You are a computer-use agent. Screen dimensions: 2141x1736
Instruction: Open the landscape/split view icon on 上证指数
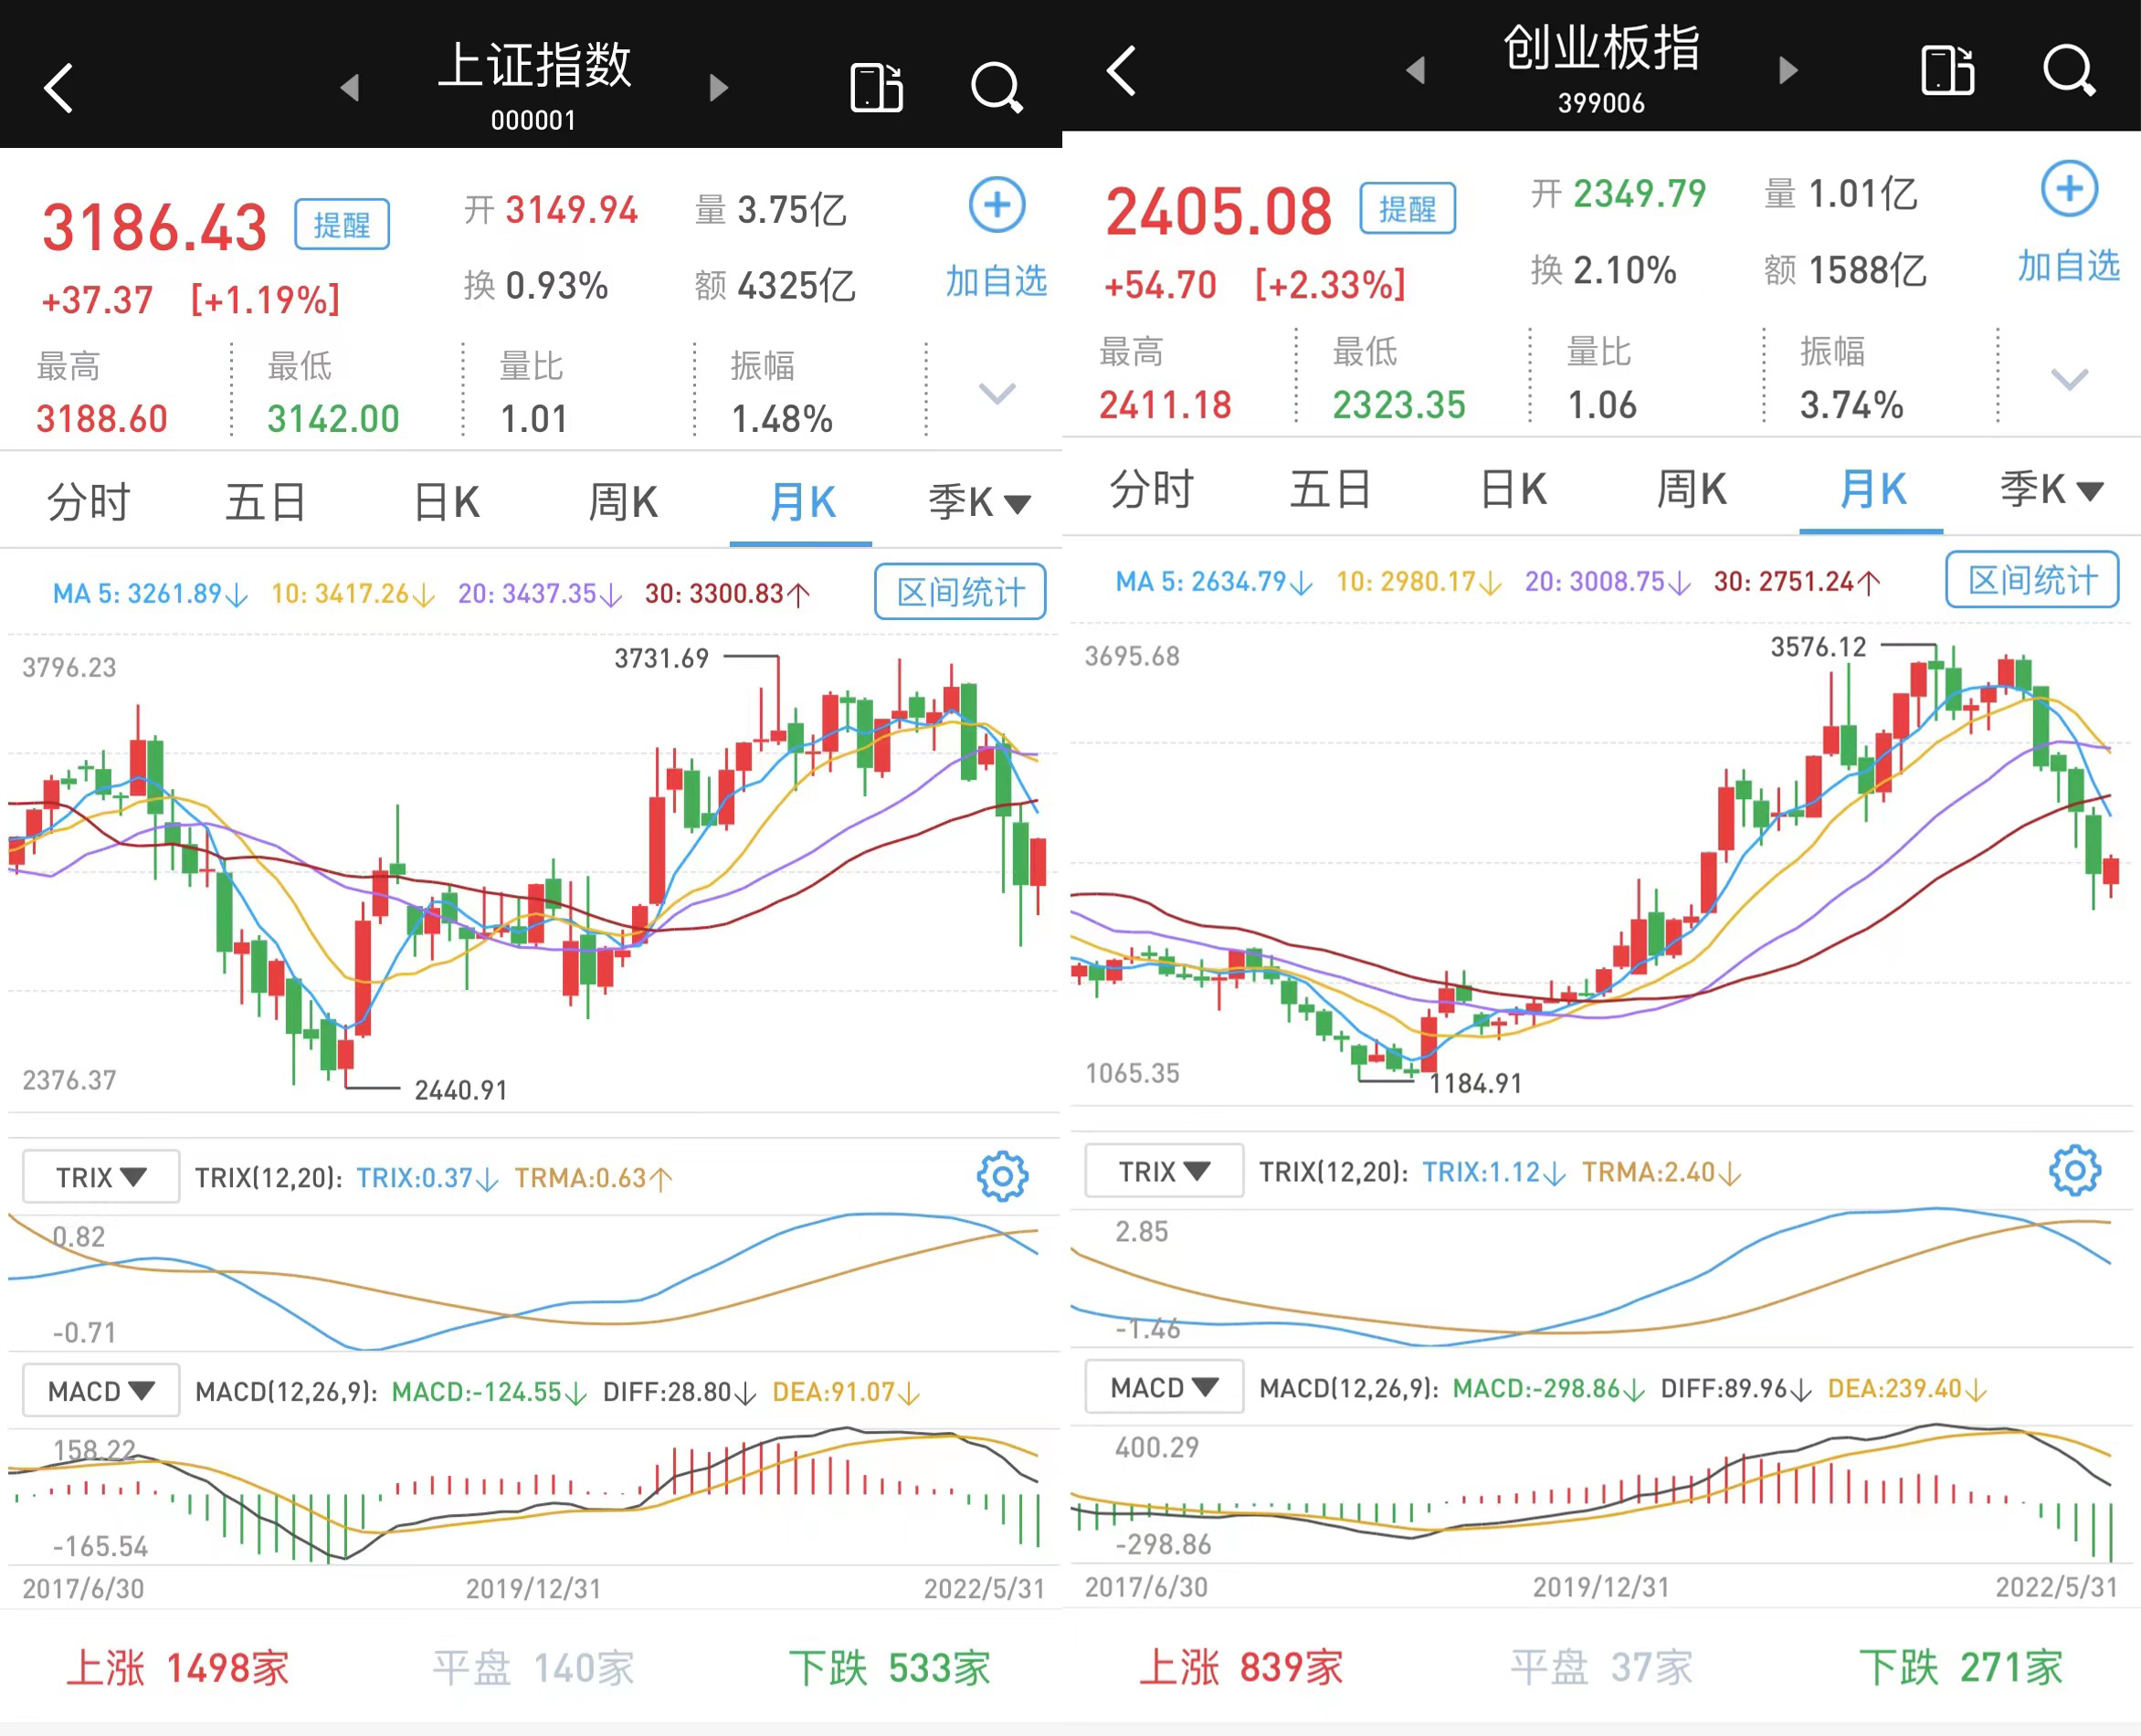point(876,88)
